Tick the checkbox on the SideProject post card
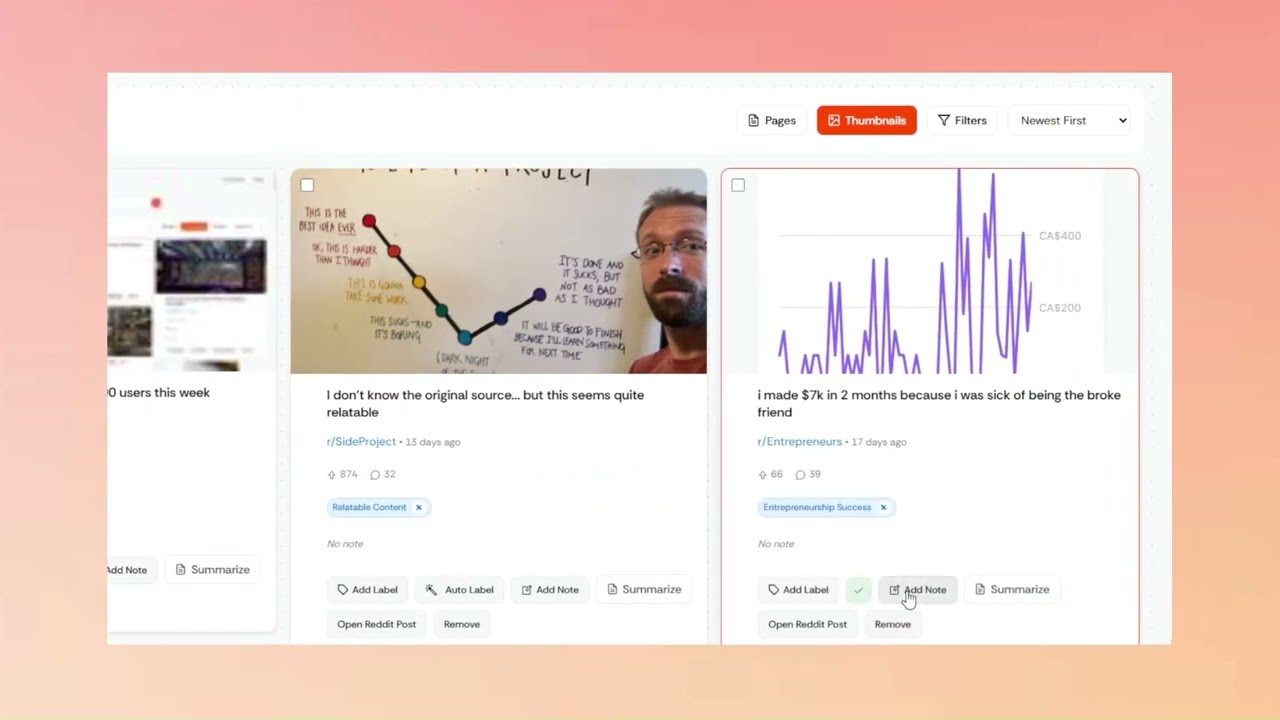 [307, 185]
